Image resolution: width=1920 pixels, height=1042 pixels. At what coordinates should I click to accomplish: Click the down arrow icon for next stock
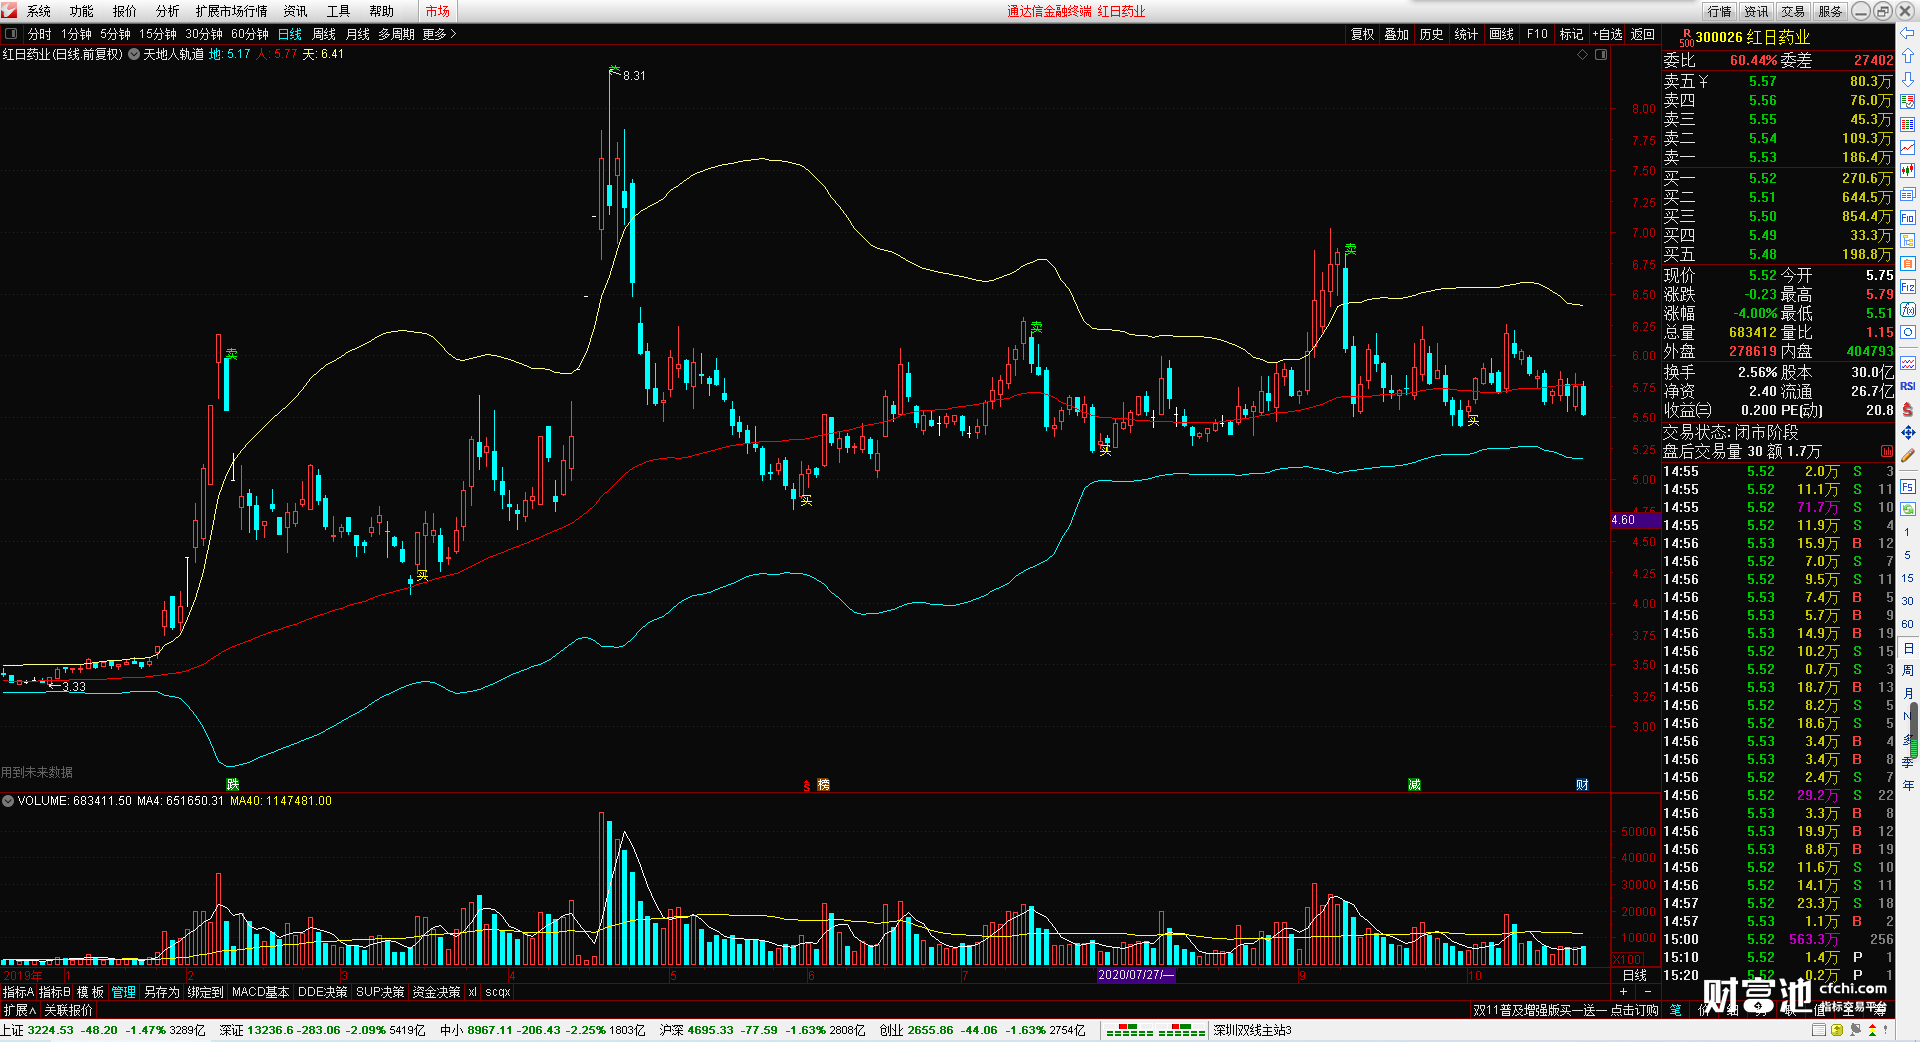[1907, 79]
